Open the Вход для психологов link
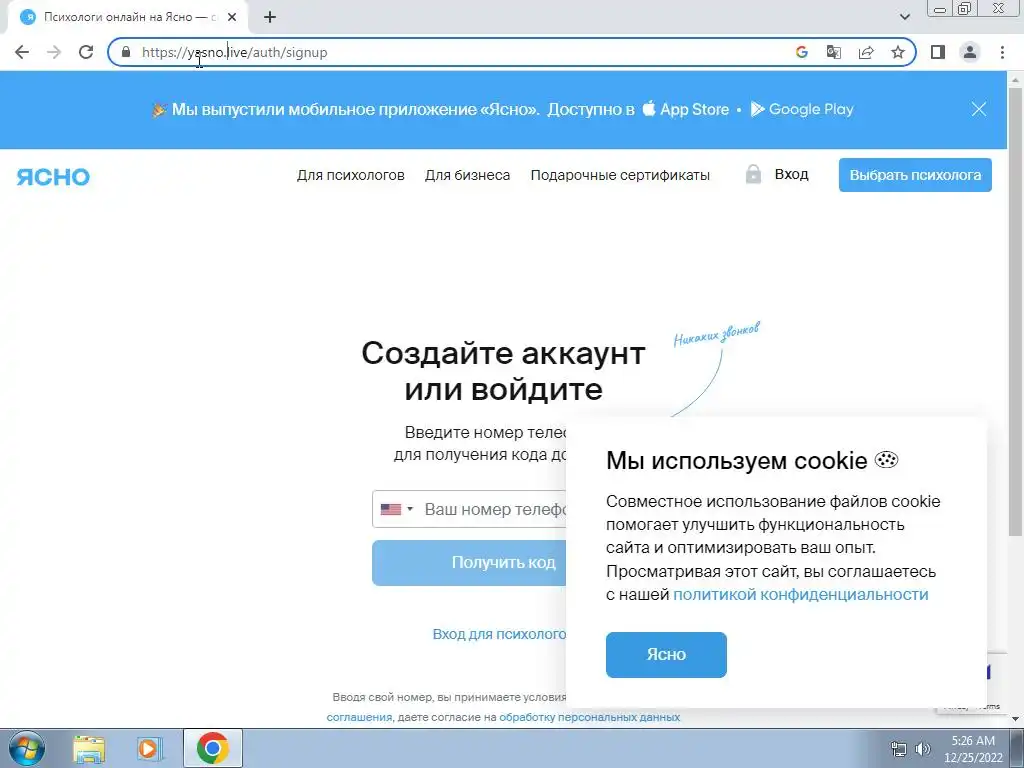This screenshot has height=768, width=1024. point(500,634)
